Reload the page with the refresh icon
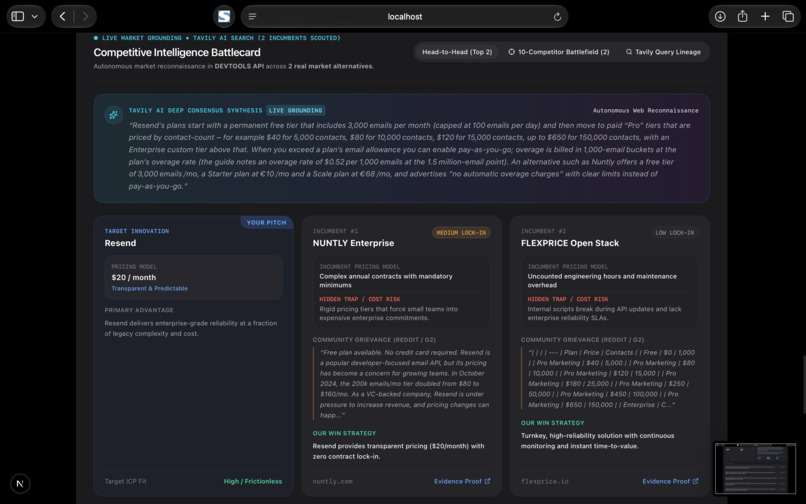 tap(557, 16)
